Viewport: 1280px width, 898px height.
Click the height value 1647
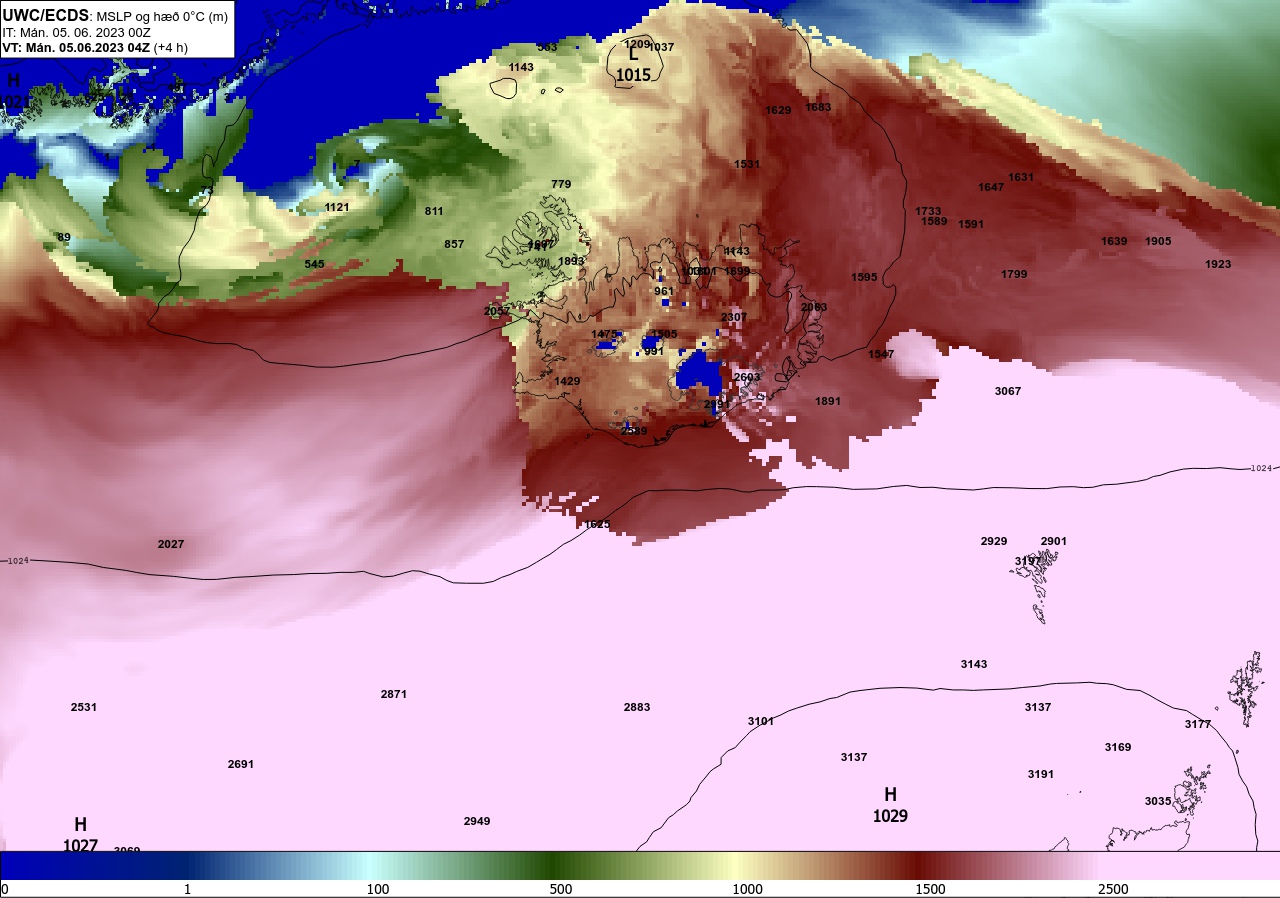[991, 187]
